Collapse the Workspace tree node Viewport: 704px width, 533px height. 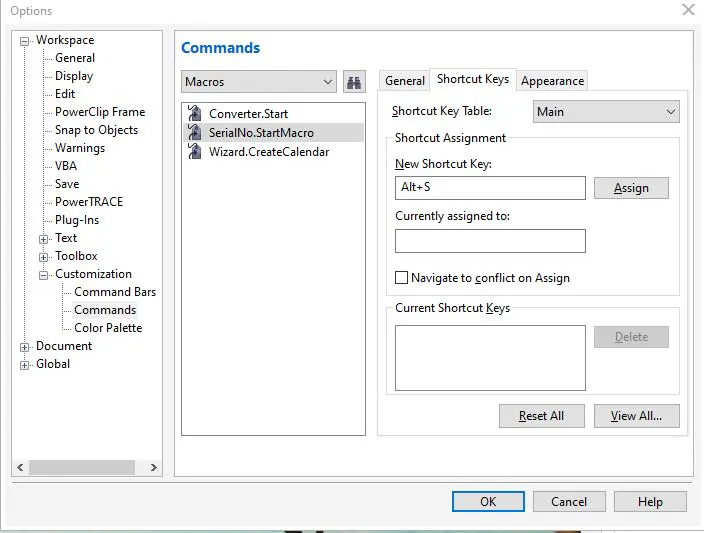tap(24, 41)
